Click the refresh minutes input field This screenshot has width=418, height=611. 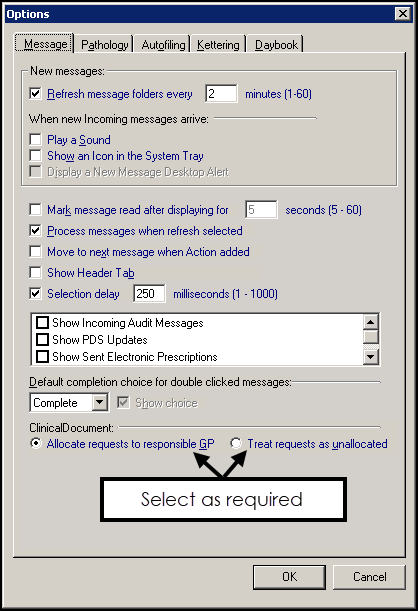pos(221,94)
